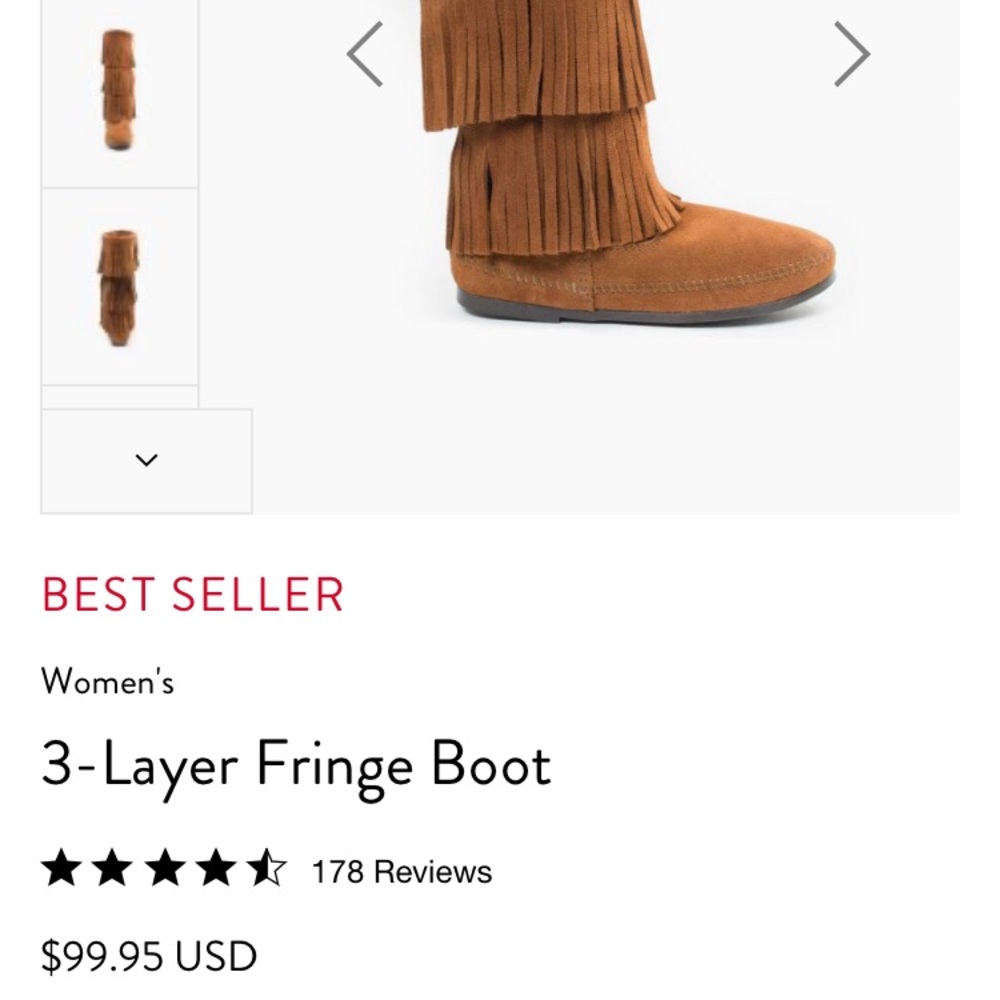
Task: Open the 178 Reviews link
Action: (401, 871)
